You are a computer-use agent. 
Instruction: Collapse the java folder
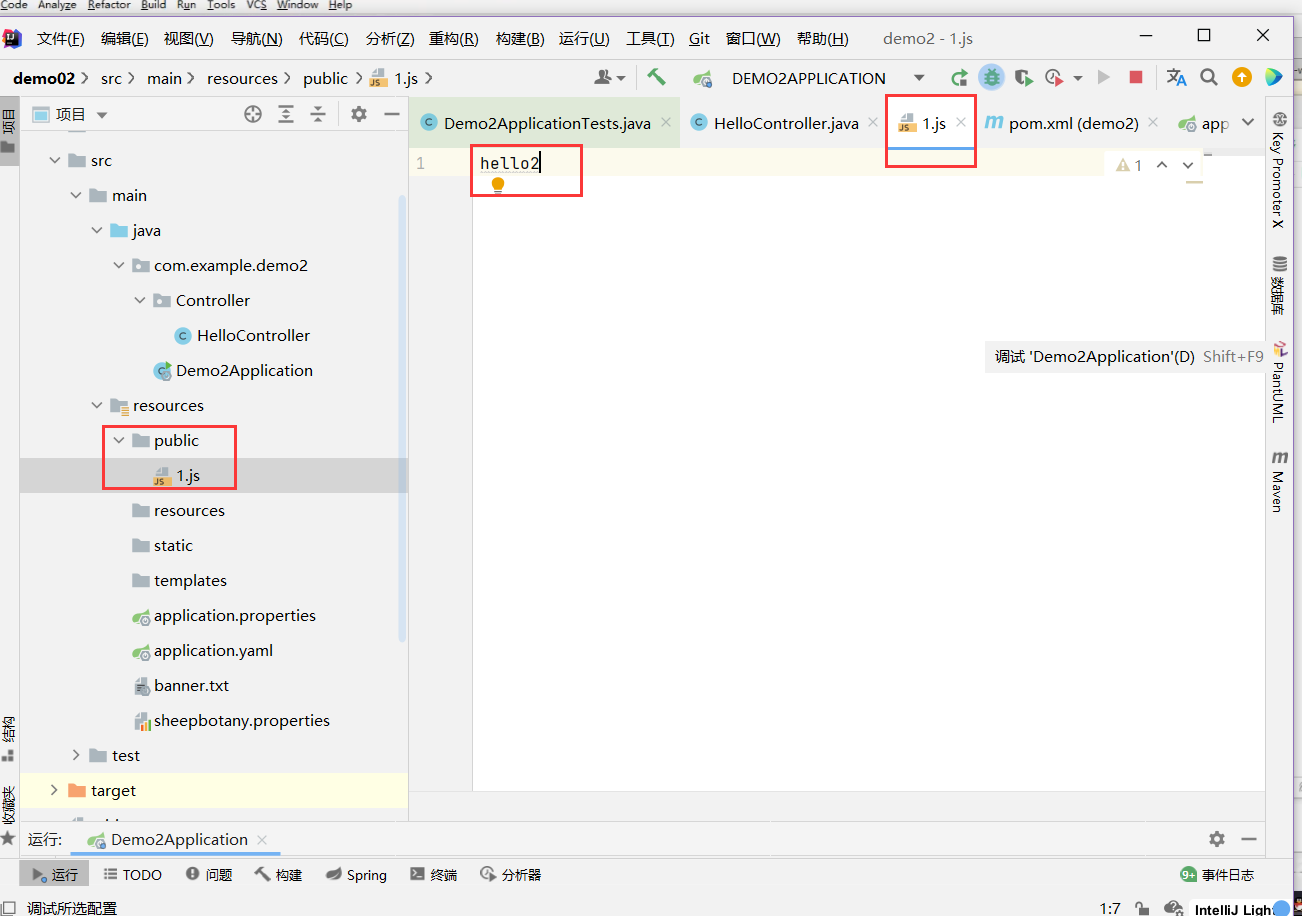click(x=97, y=230)
